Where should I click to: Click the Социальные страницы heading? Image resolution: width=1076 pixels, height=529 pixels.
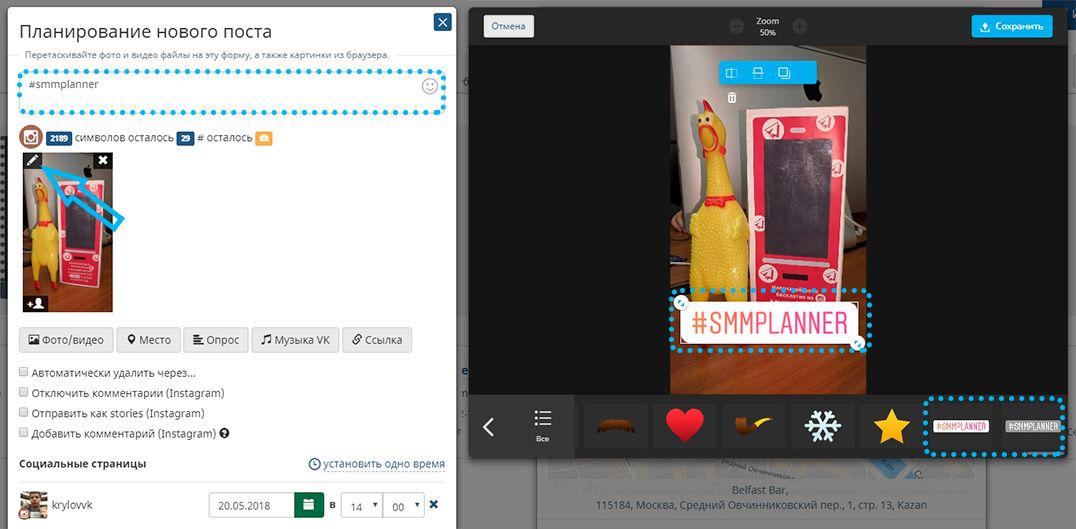point(82,464)
